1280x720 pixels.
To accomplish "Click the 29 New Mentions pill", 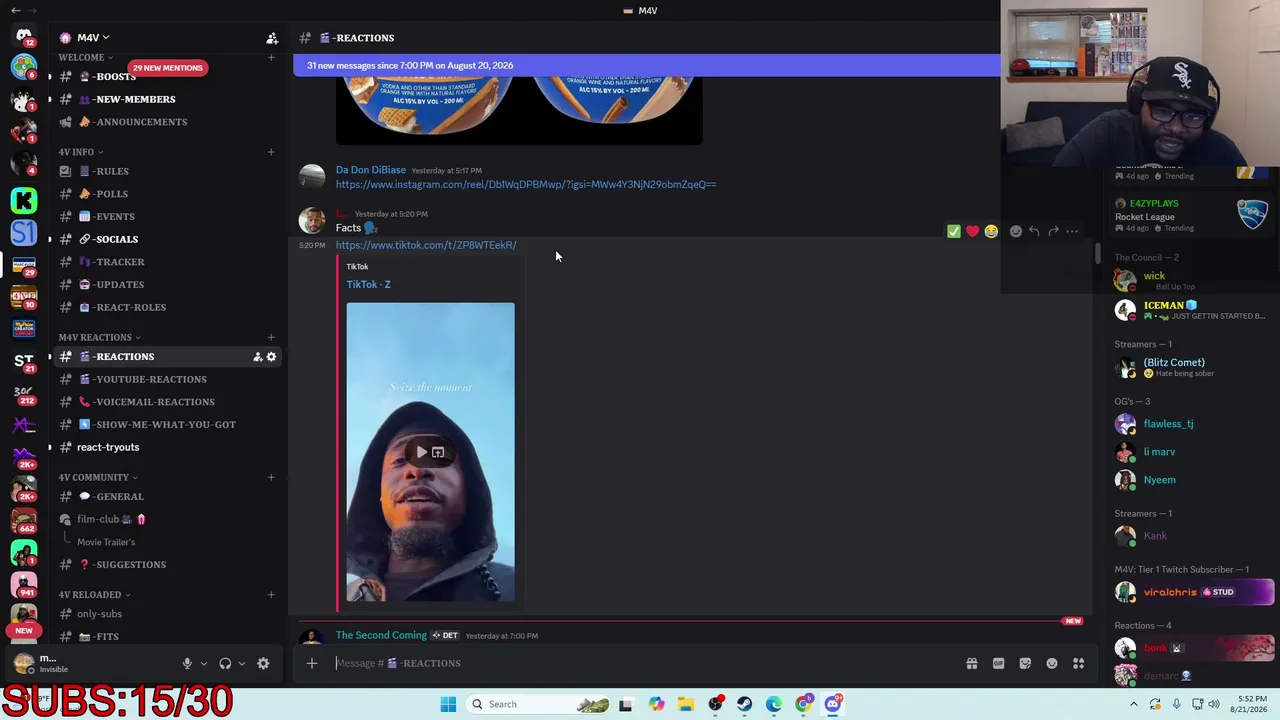I will pos(167,68).
